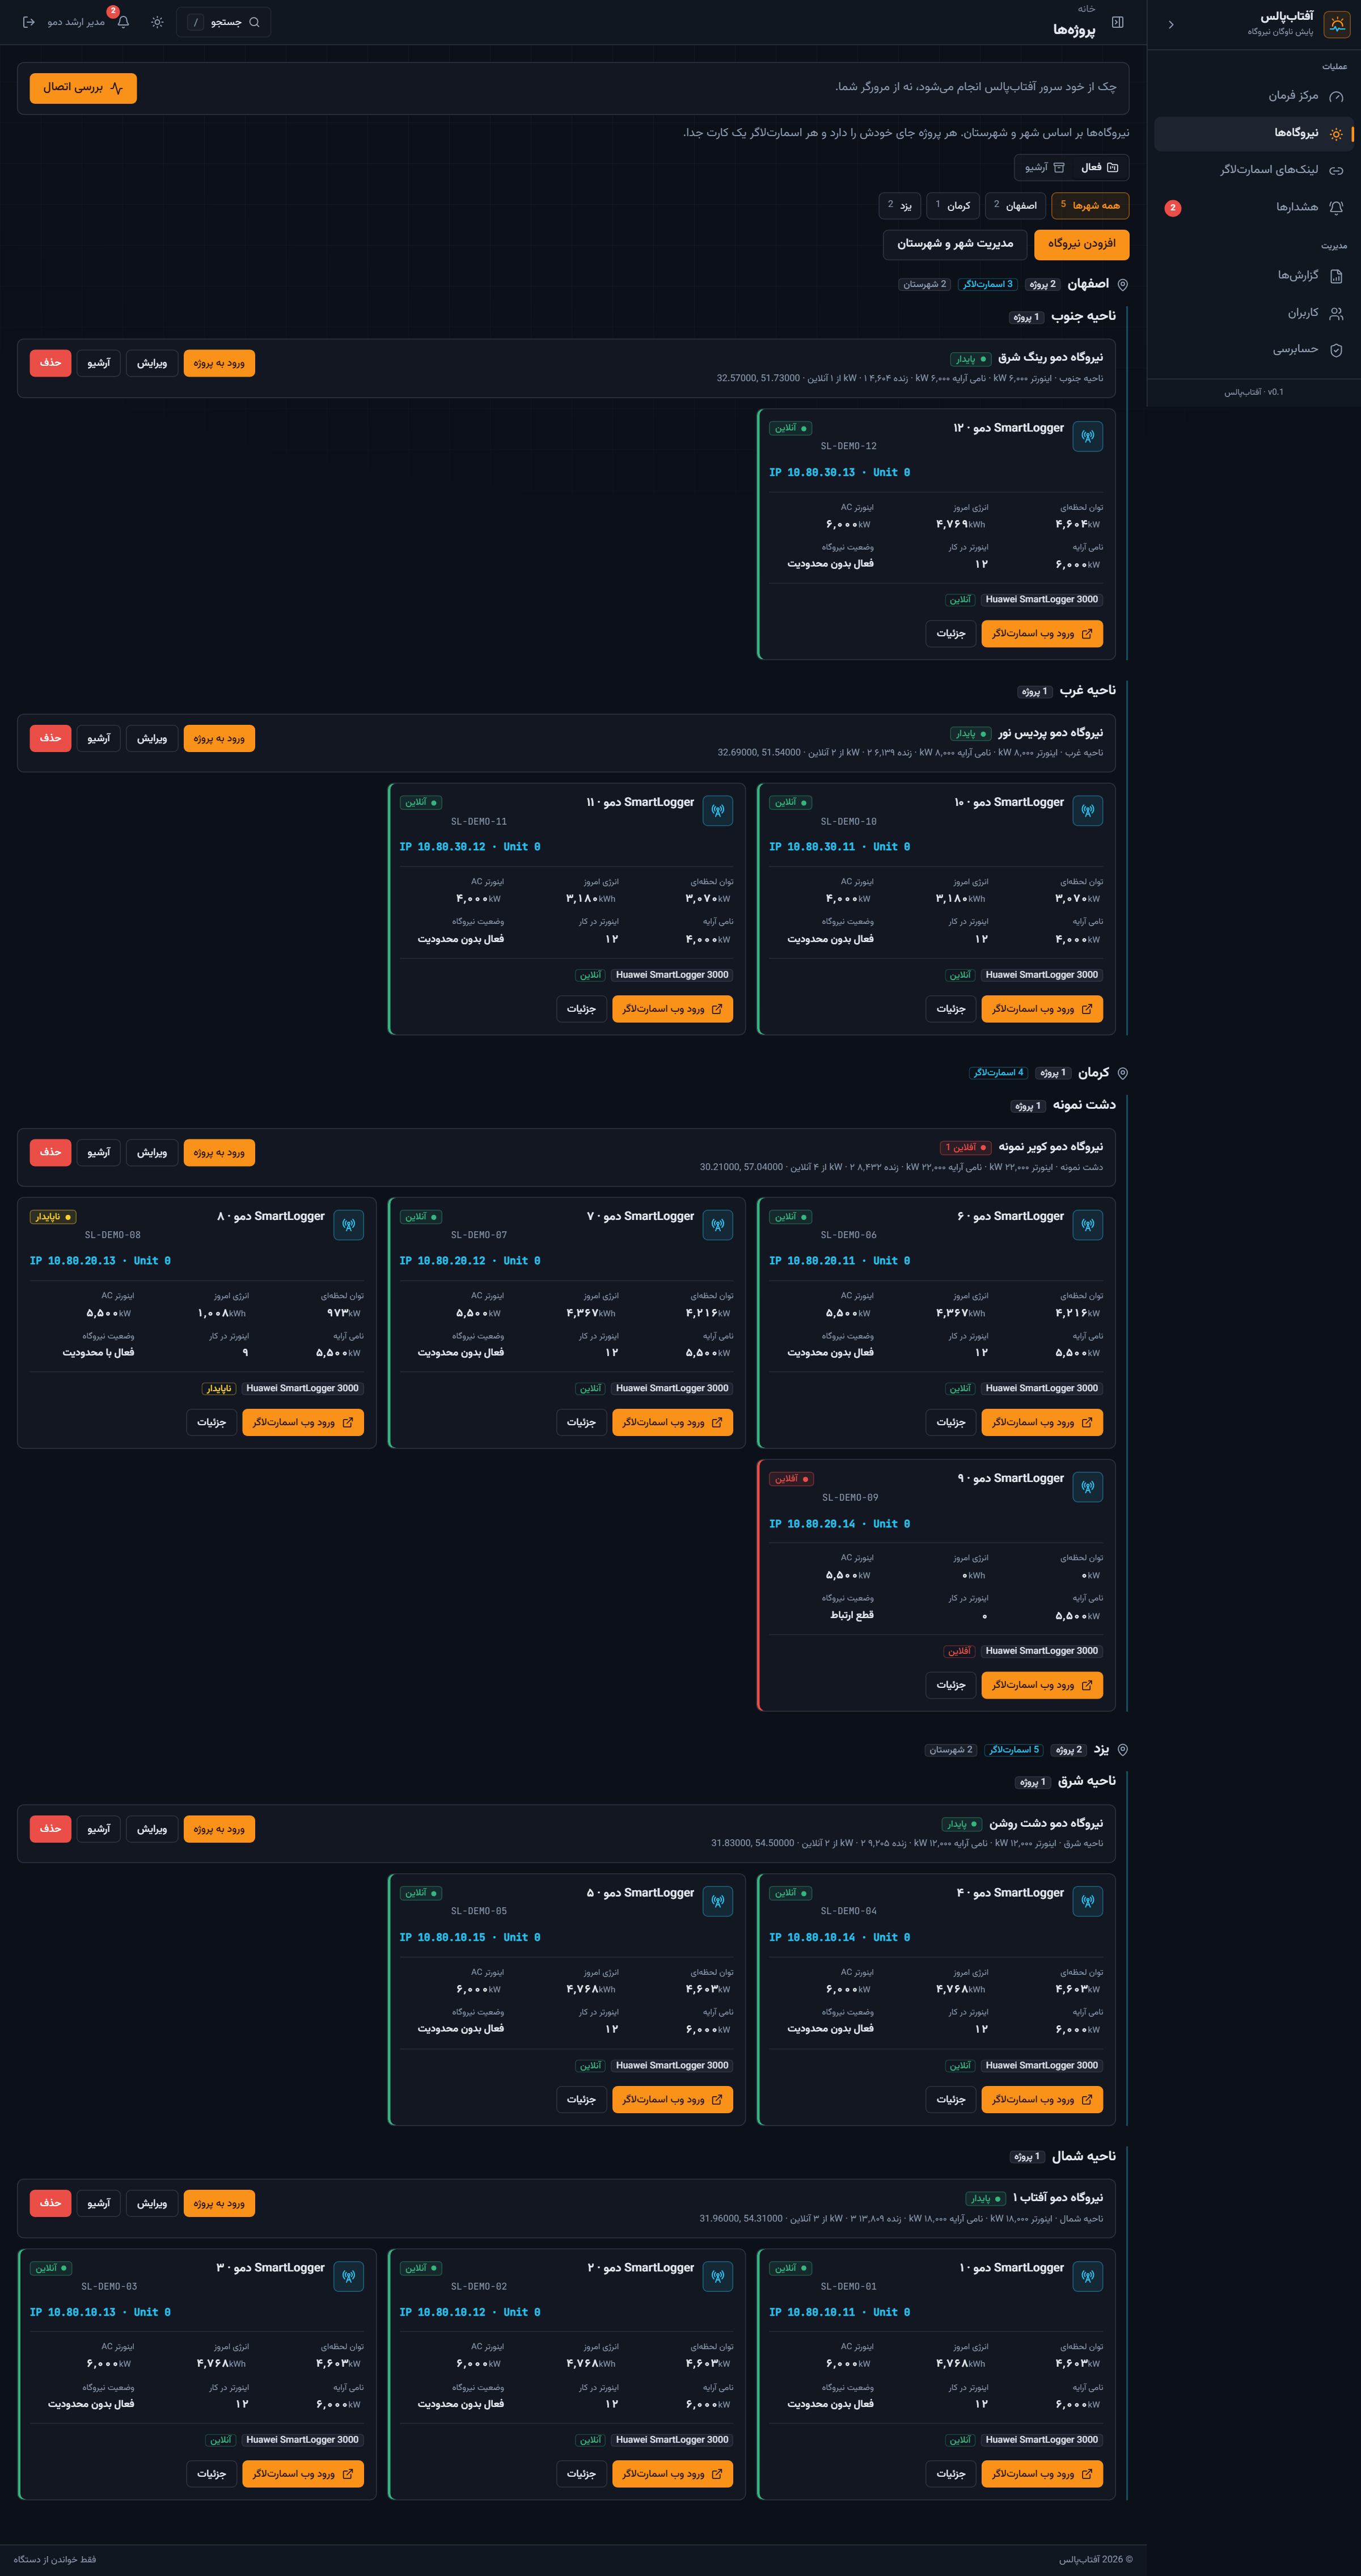Image resolution: width=1361 pixels, height=2576 pixels.
Task: Open مدیریت شهر و شهرستان
Action: pyautogui.click(x=955, y=244)
